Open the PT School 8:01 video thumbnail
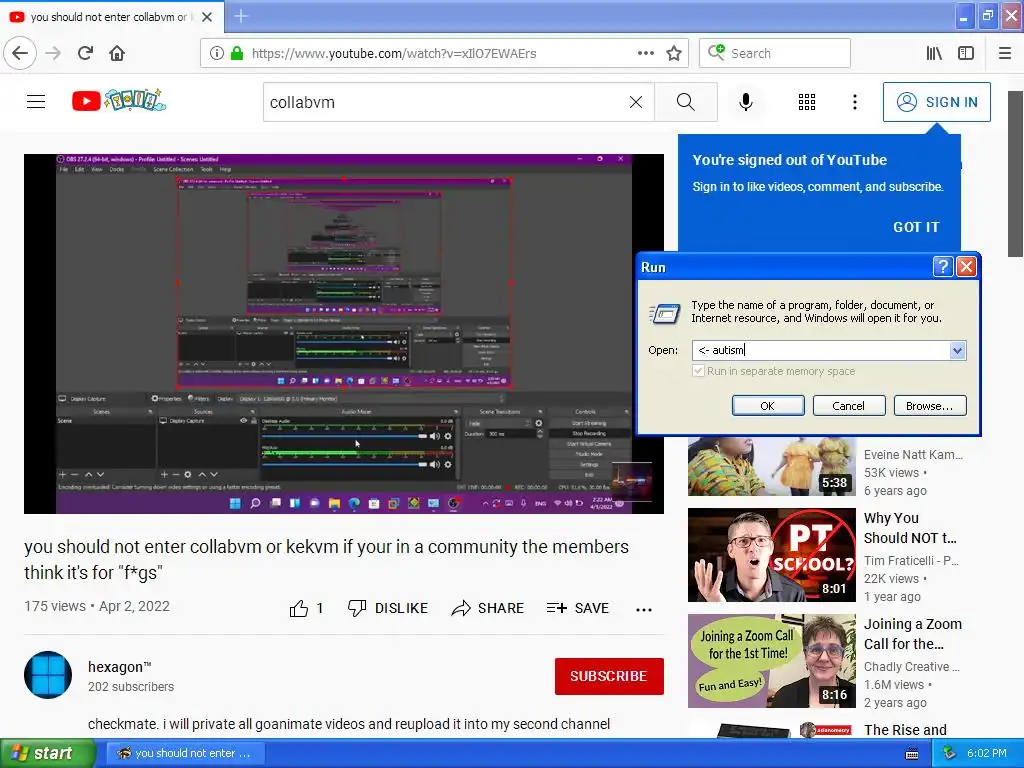The width and height of the screenshot is (1024, 768). click(x=771, y=555)
